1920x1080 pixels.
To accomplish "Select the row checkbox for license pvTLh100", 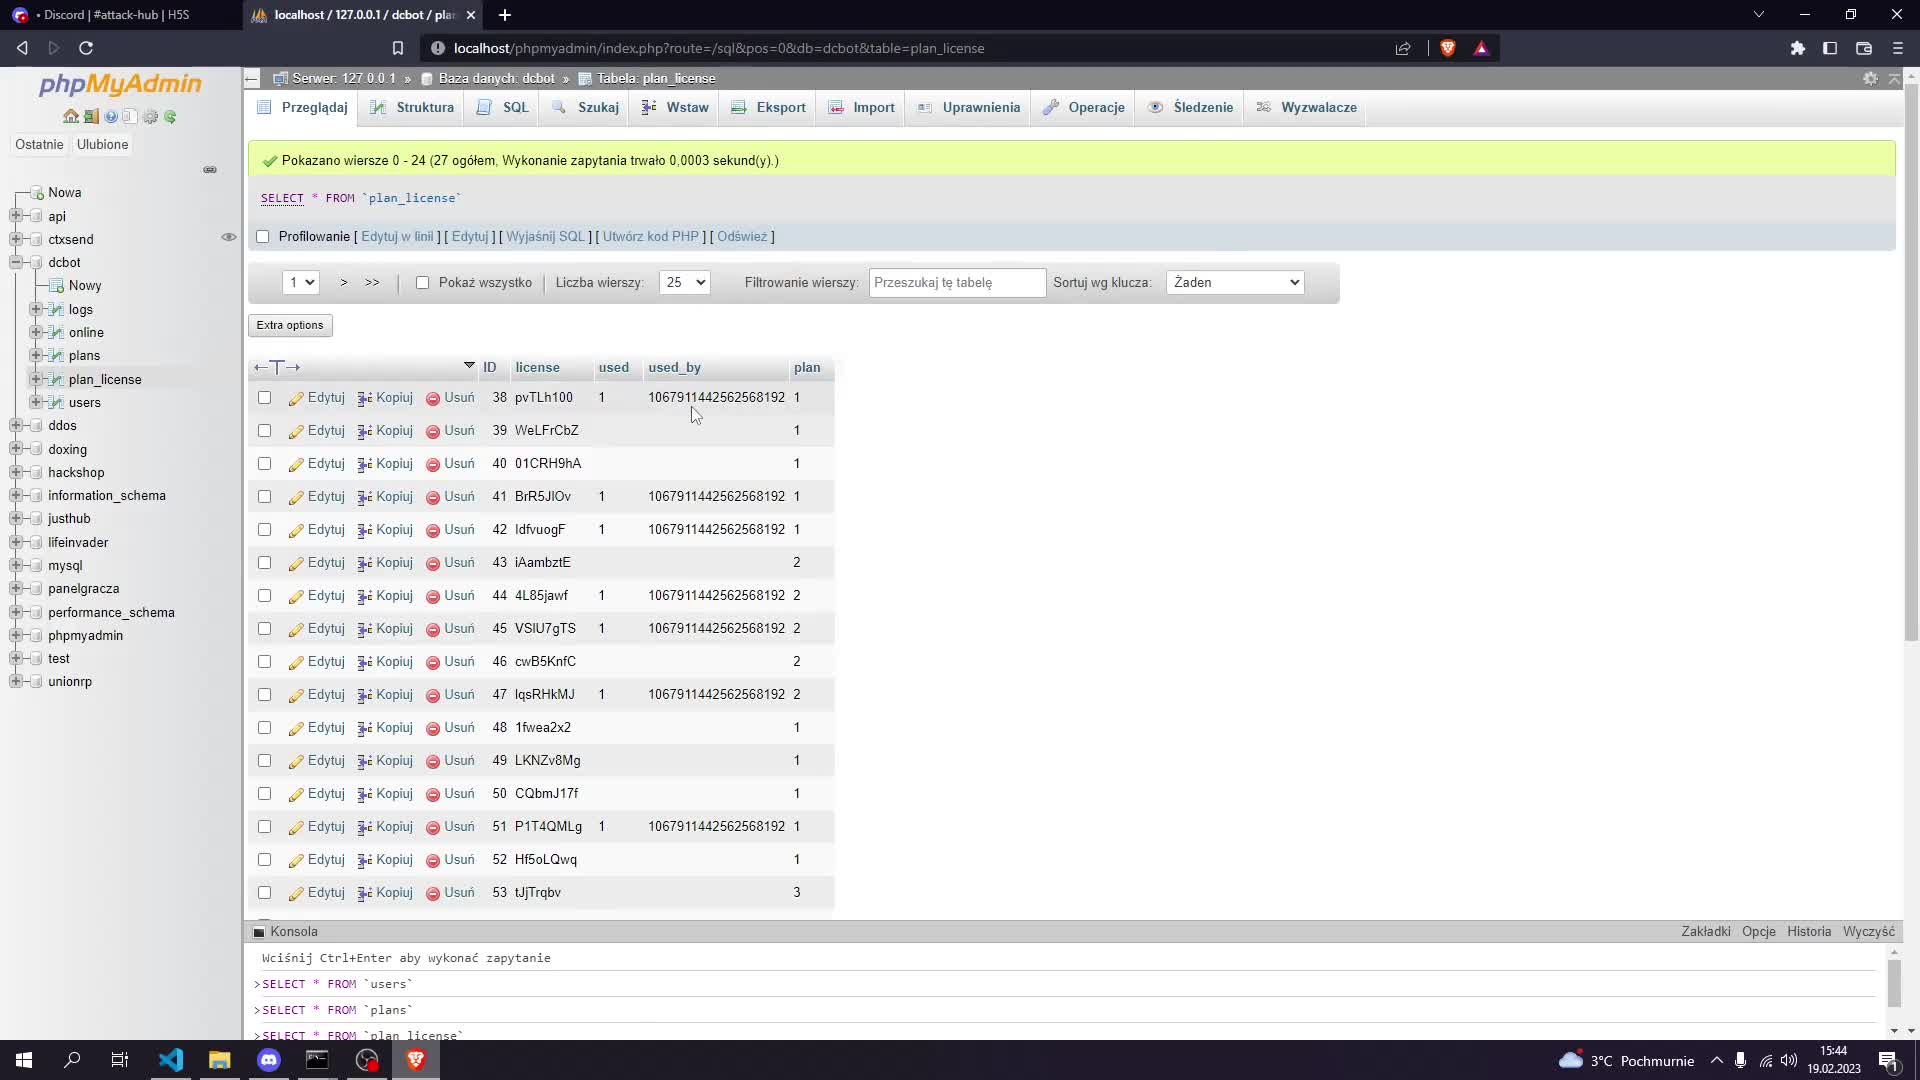I will (x=264, y=397).
